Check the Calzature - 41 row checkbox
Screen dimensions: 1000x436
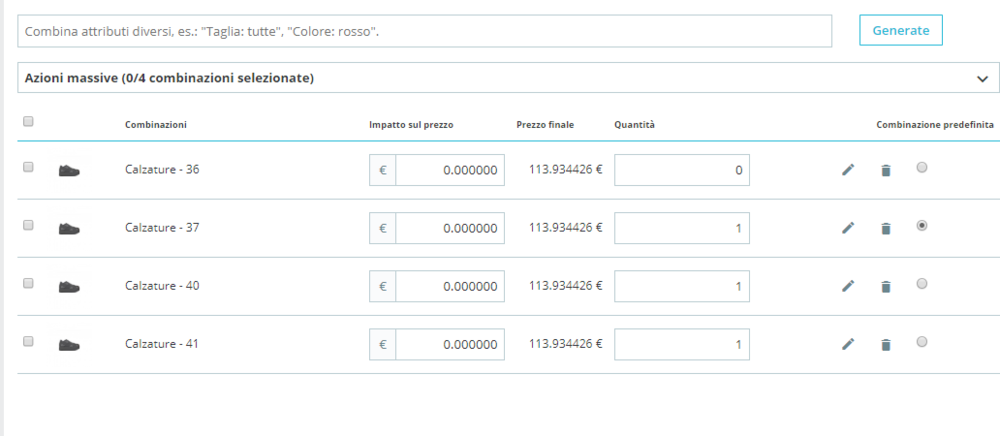[x=28, y=342]
